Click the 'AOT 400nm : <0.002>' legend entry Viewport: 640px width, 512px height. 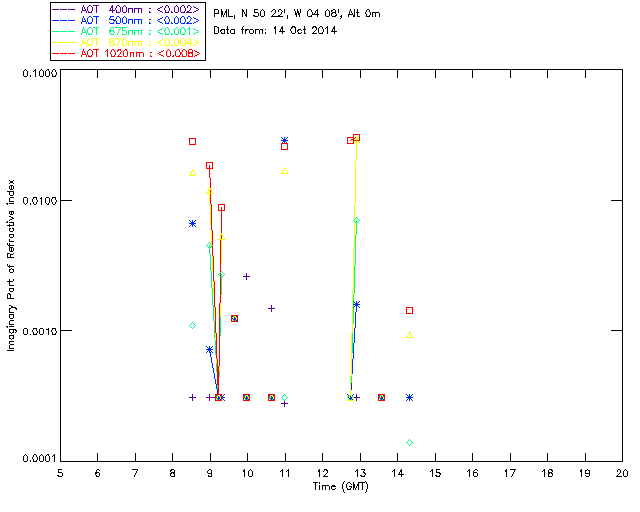pos(127,9)
